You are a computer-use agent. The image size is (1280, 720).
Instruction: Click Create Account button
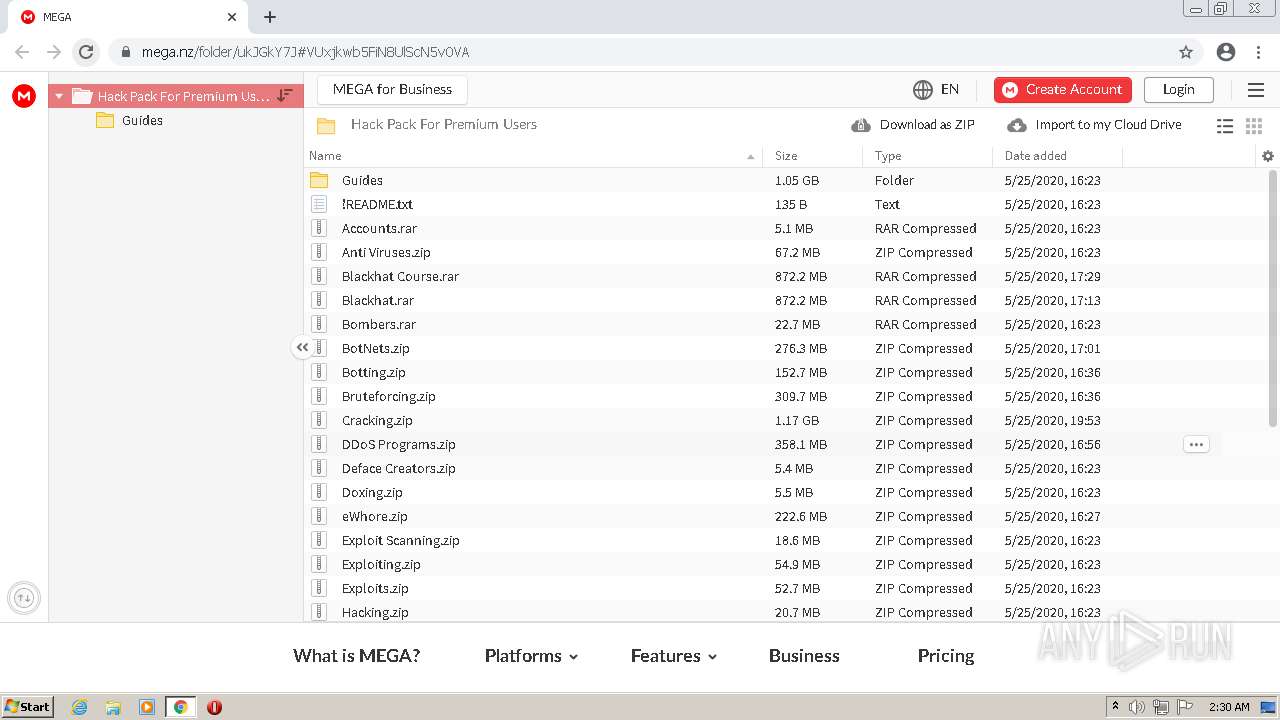click(1063, 90)
